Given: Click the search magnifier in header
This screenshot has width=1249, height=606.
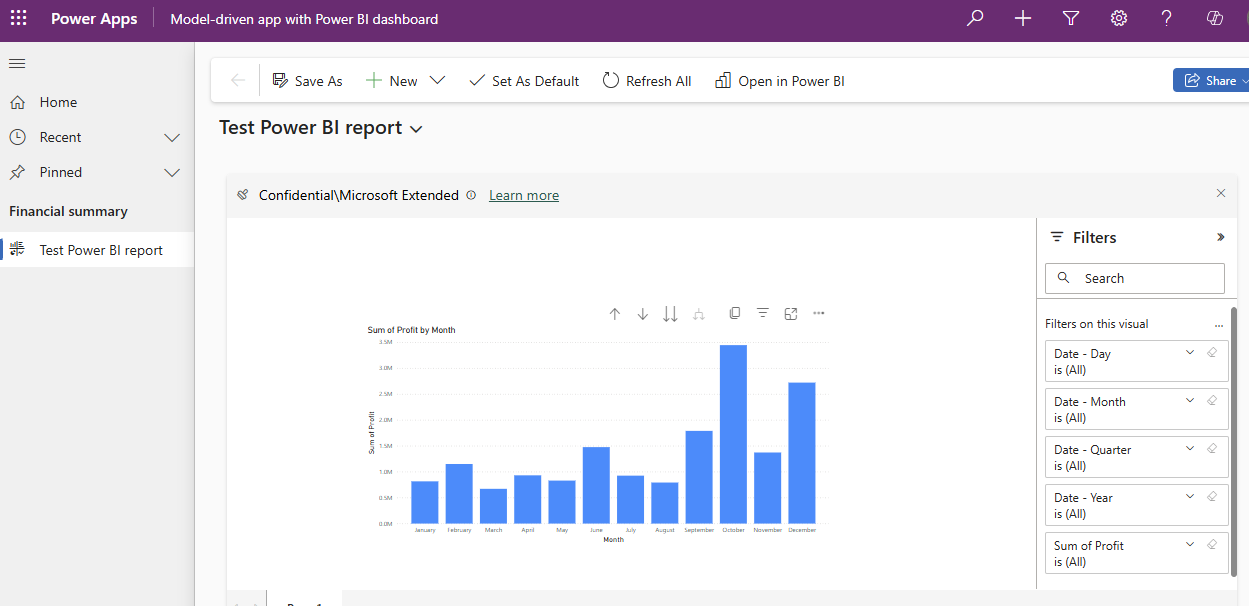Looking at the screenshot, I should coord(975,19).
